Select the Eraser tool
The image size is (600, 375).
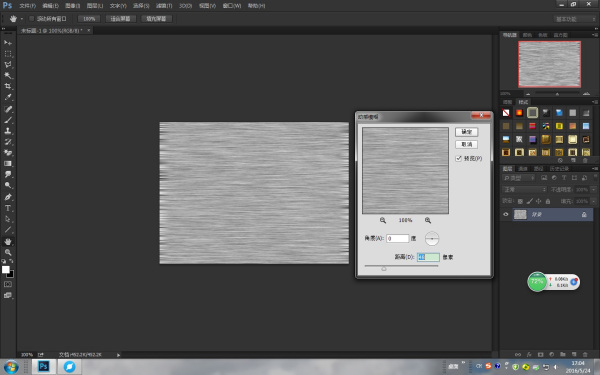tap(8, 153)
